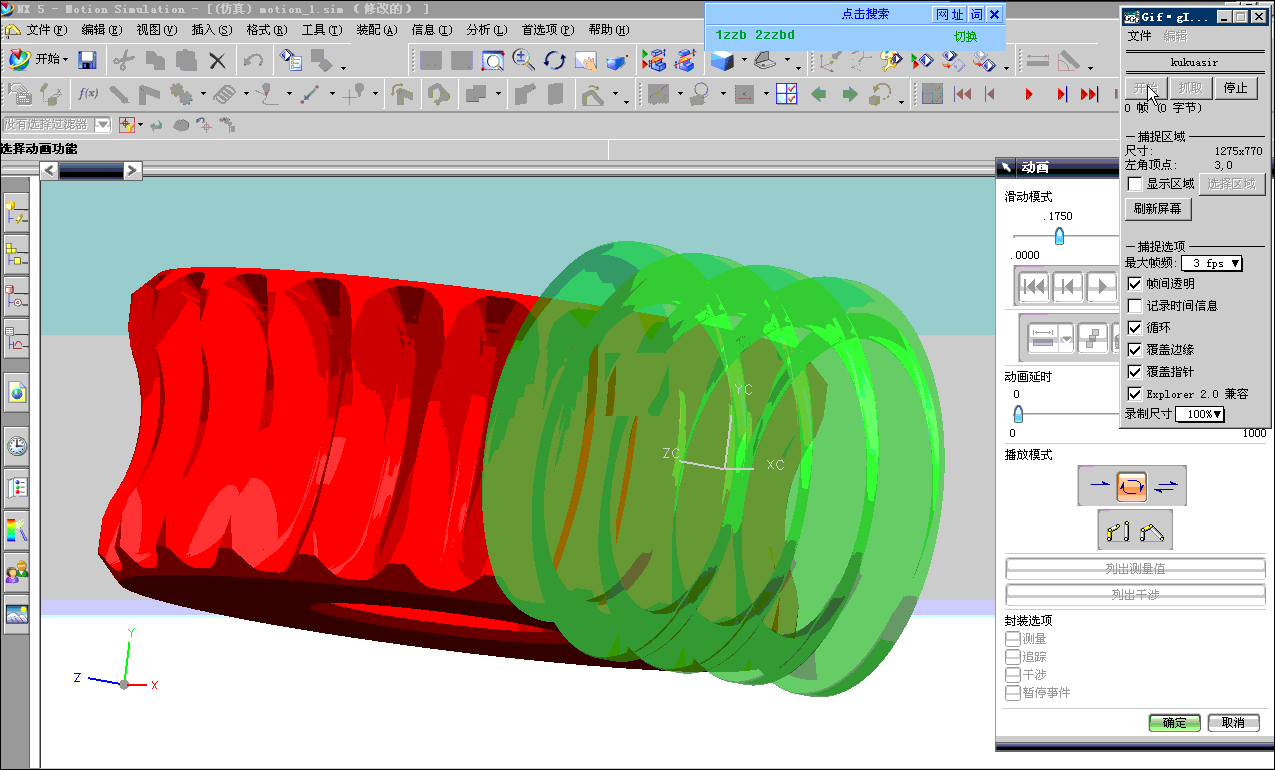1275x770 pixels.
Task: Click the animation delay slider handle
Action: (1018, 414)
